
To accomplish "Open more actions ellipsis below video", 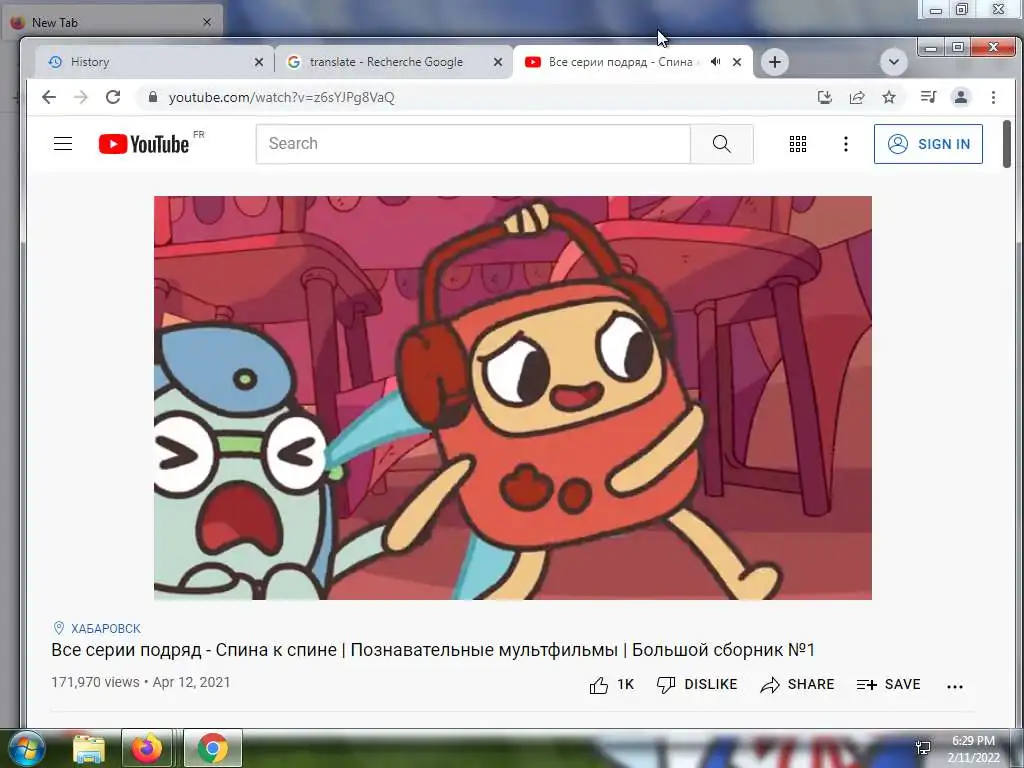I will click(955, 686).
